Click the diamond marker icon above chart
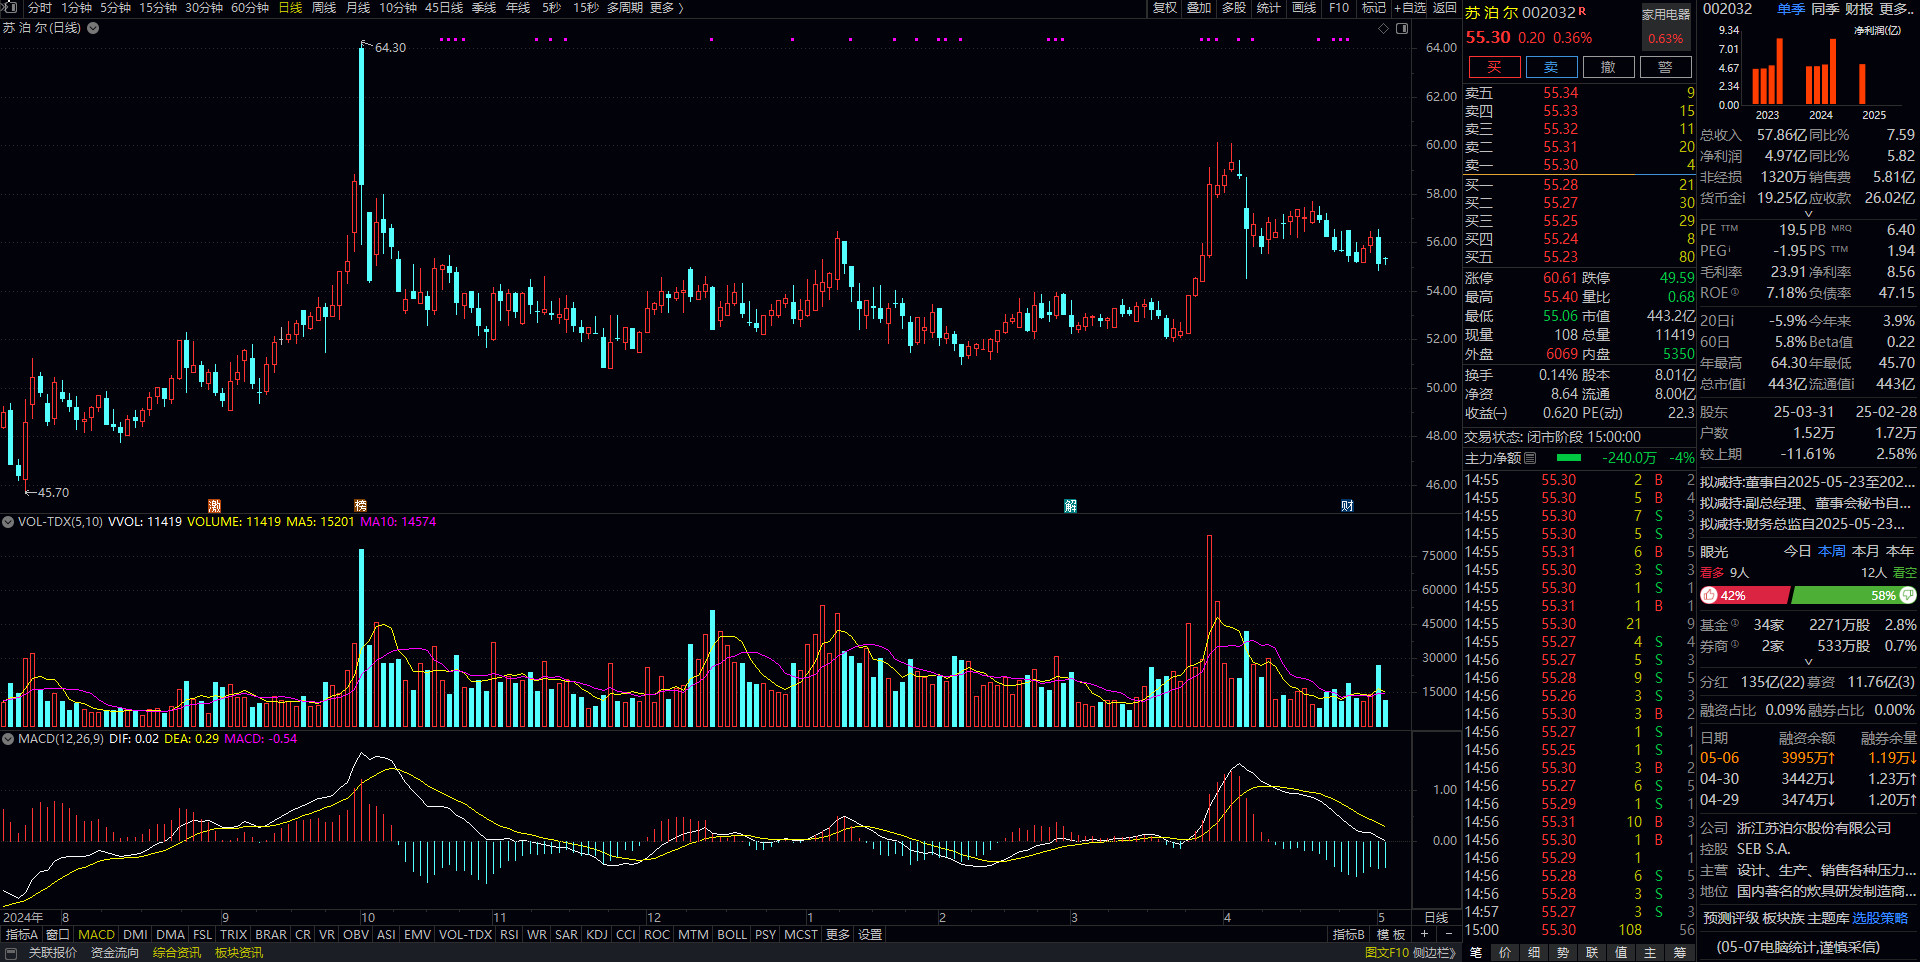The height and width of the screenshot is (962, 1920). (x=1383, y=28)
